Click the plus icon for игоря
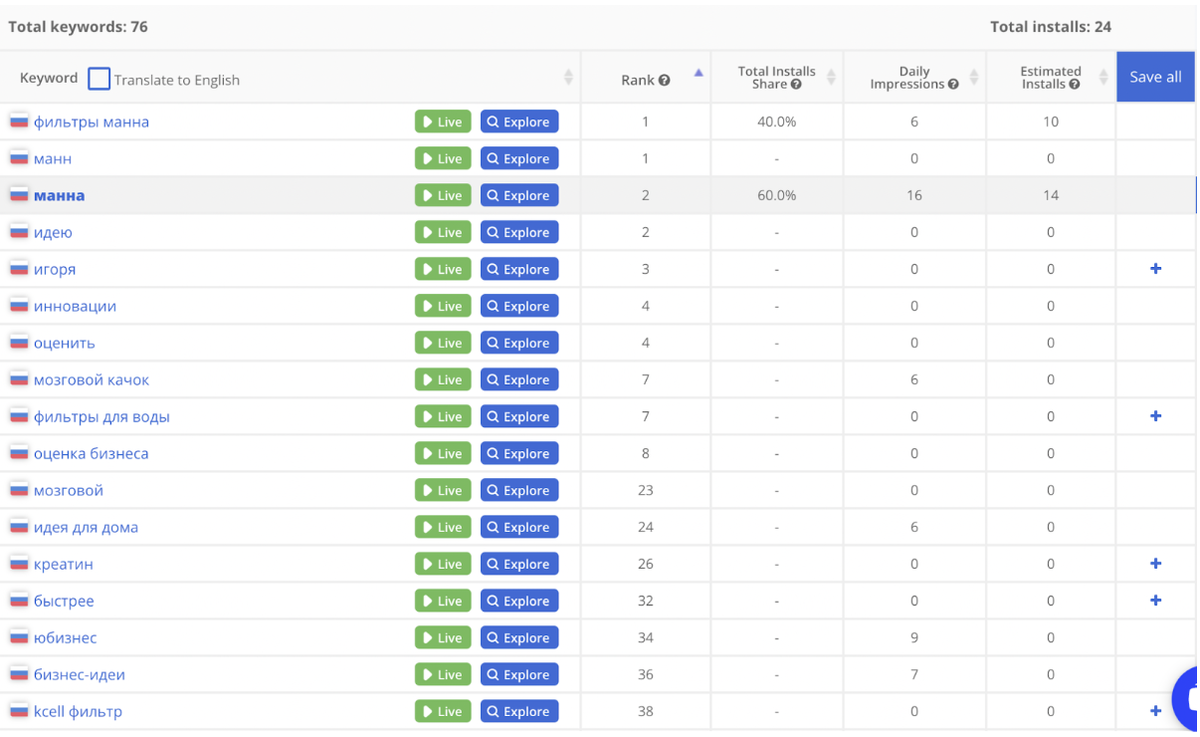 1155,269
